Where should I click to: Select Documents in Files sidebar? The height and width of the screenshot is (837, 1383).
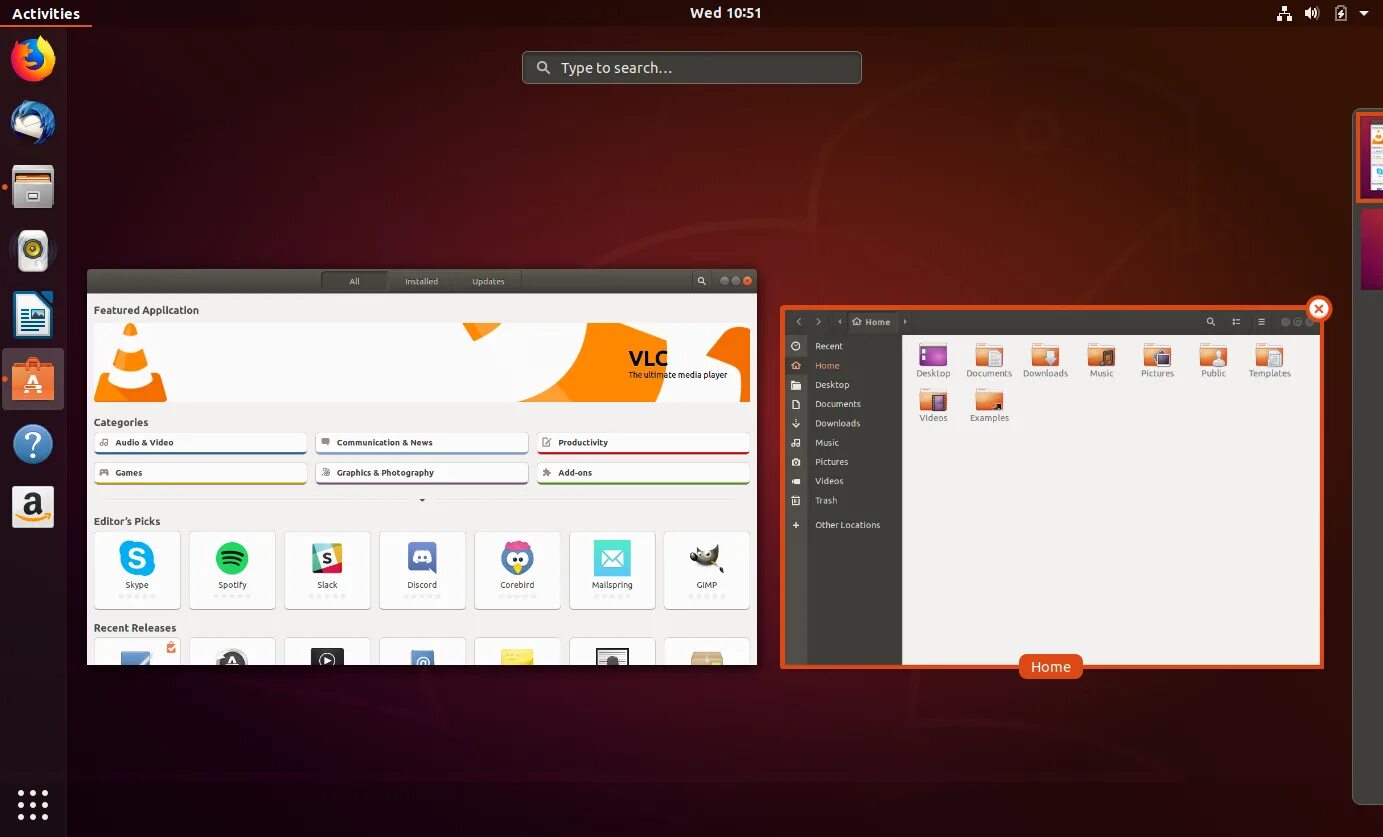(845, 404)
